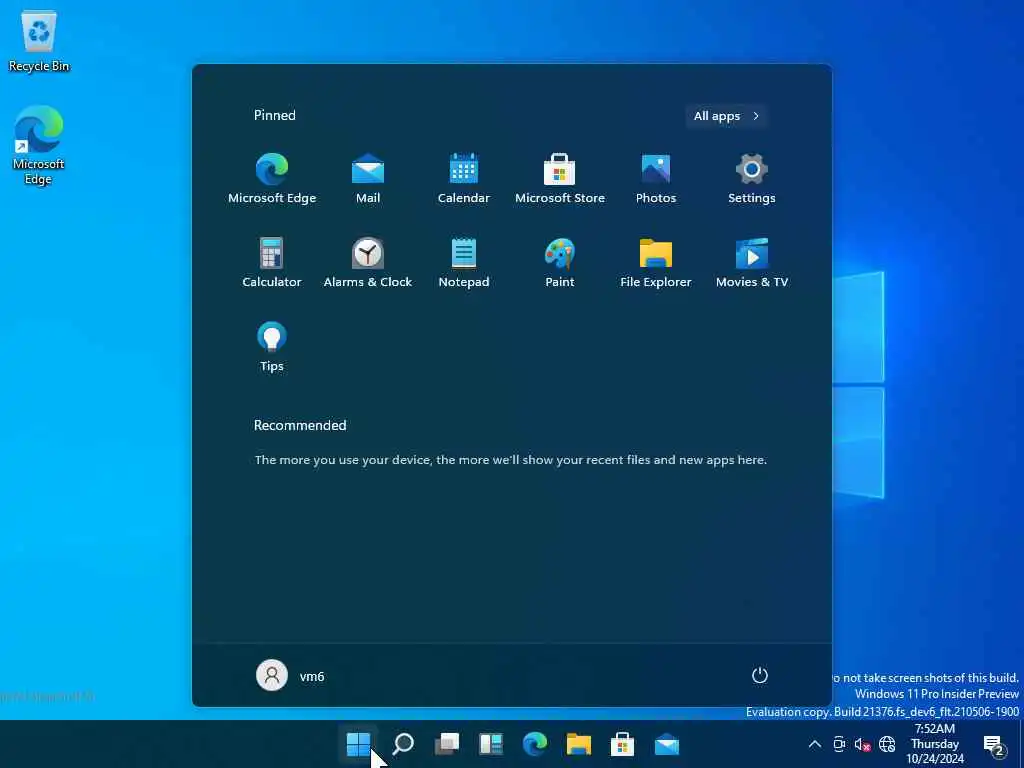
Task: Open Search from the taskbar
Action: click(403, 744)
